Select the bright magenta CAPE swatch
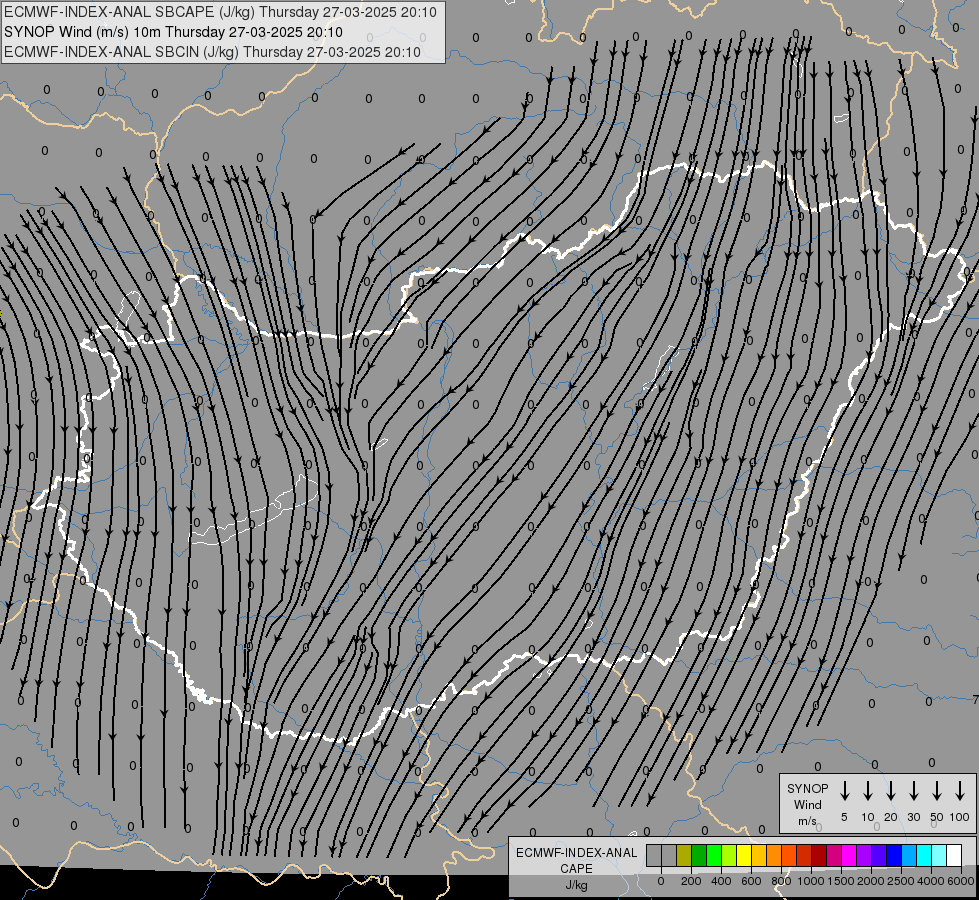 point(849,855)
